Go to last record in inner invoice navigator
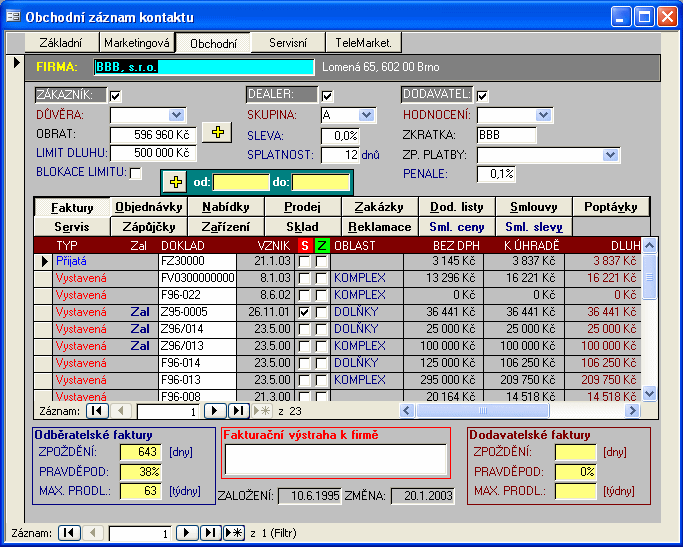 pos(238,411)
